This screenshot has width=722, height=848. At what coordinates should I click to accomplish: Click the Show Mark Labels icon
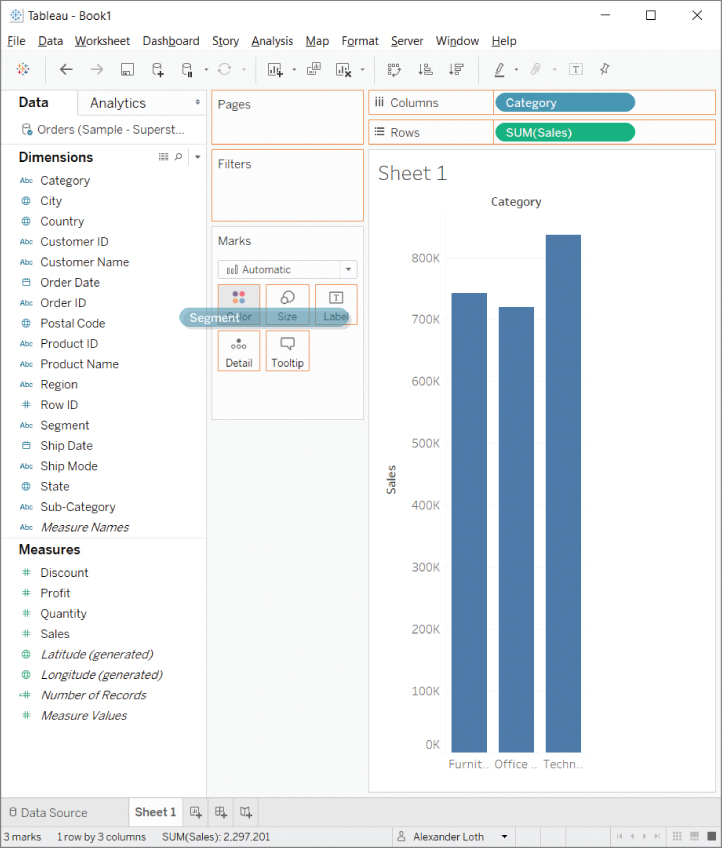click(576, 69)
